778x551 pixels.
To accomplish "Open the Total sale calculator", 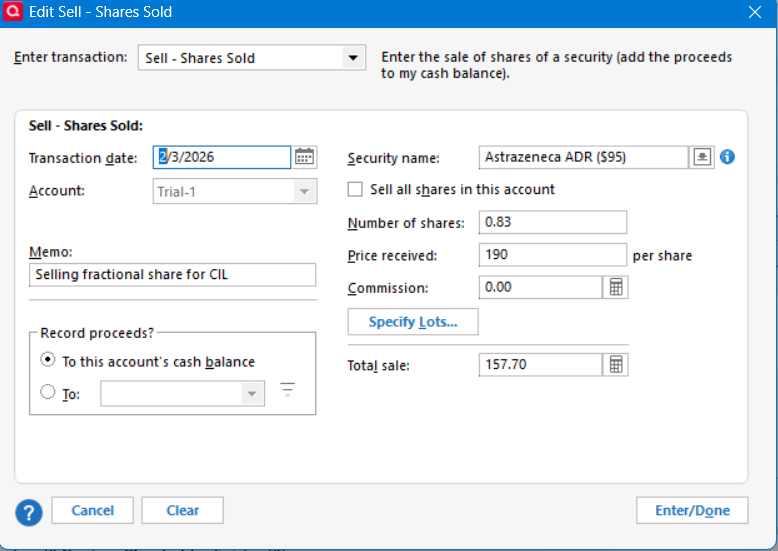I will (616, 365).
